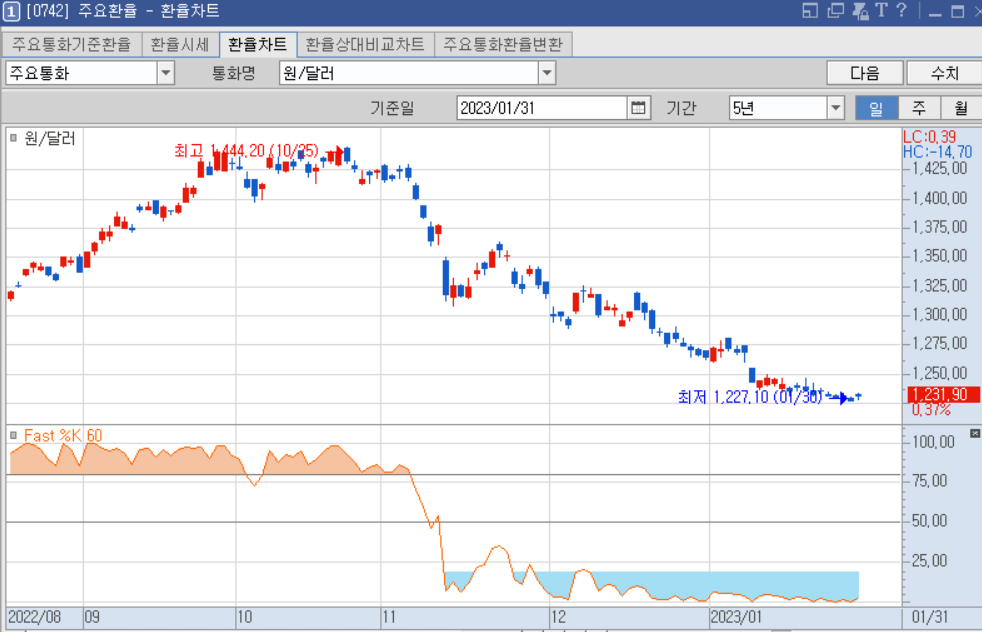Click the small square beside Fast %K 60
Screen dimensions: 982x632
(13, 435)
